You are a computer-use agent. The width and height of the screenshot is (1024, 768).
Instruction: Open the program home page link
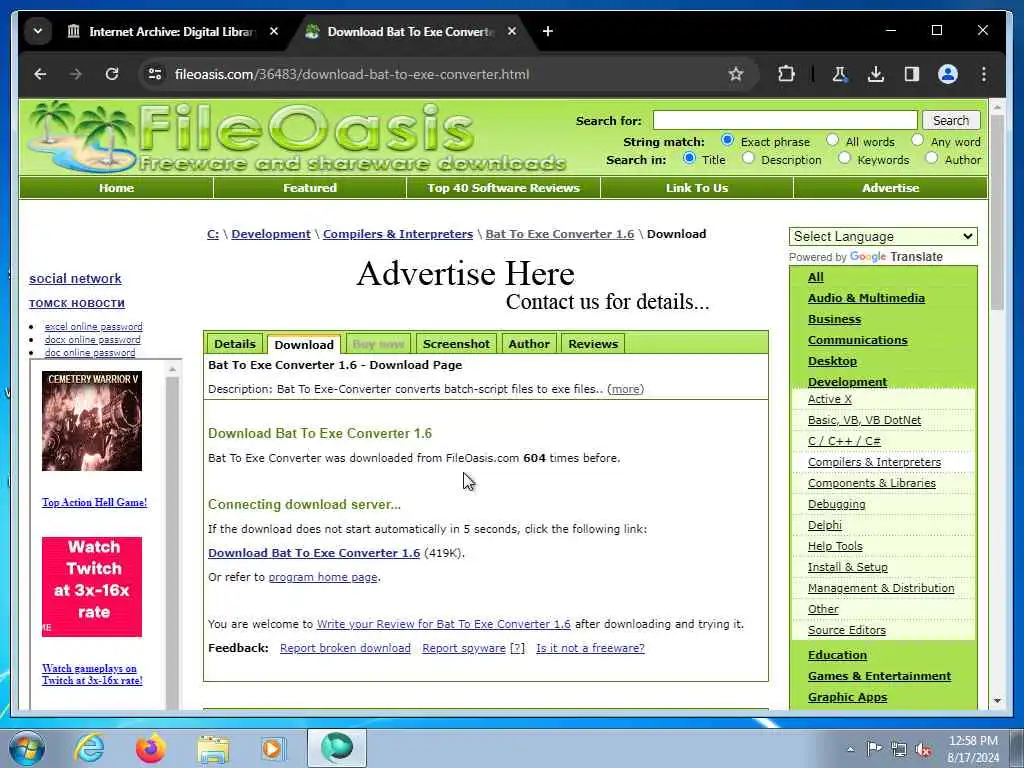(323, 577)
